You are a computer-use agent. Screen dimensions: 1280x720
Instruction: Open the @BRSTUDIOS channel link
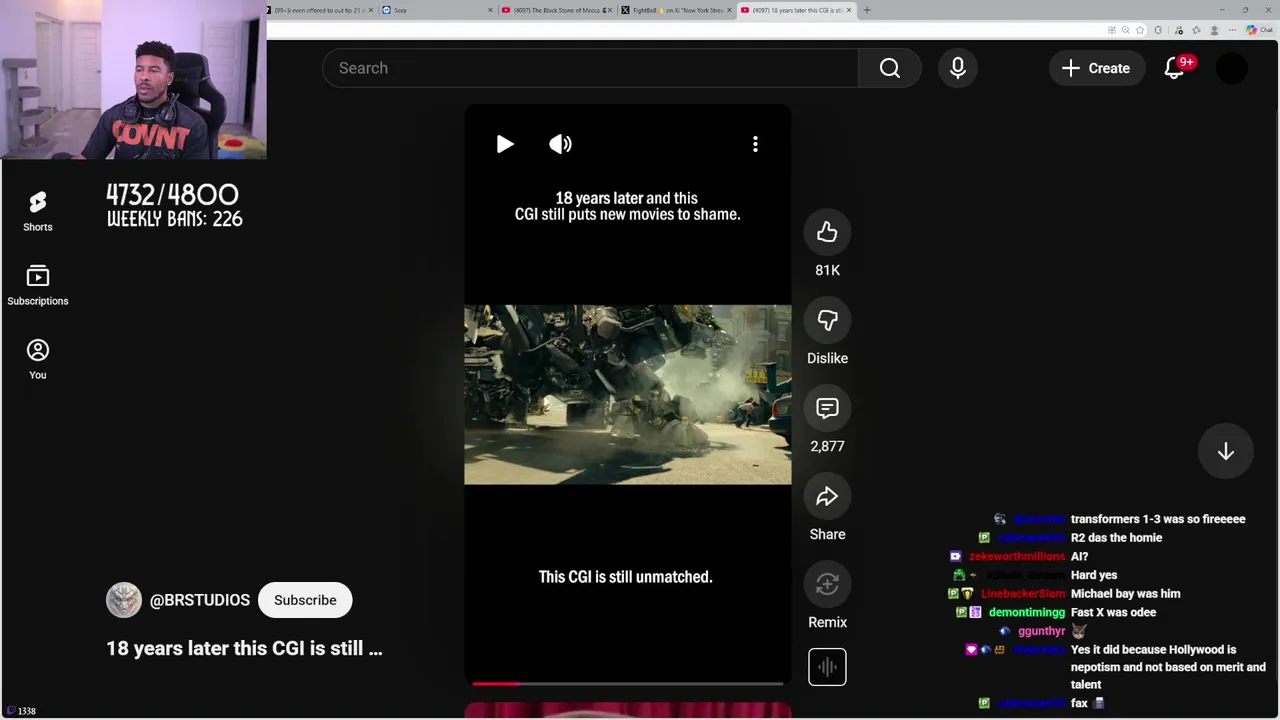200,600
